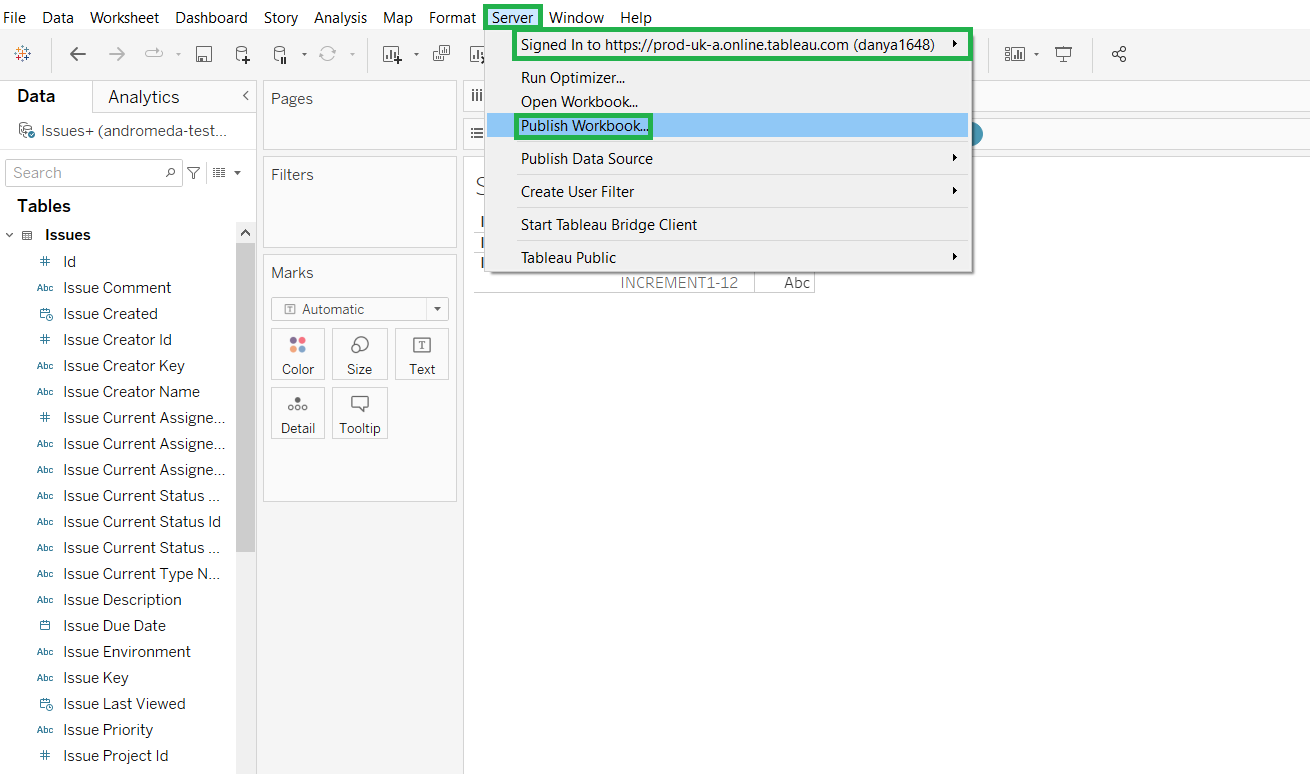This screenshot has height=774, width=1310.
Task: Create a new worksheet from the toolbar
Action: pos(391,54)
